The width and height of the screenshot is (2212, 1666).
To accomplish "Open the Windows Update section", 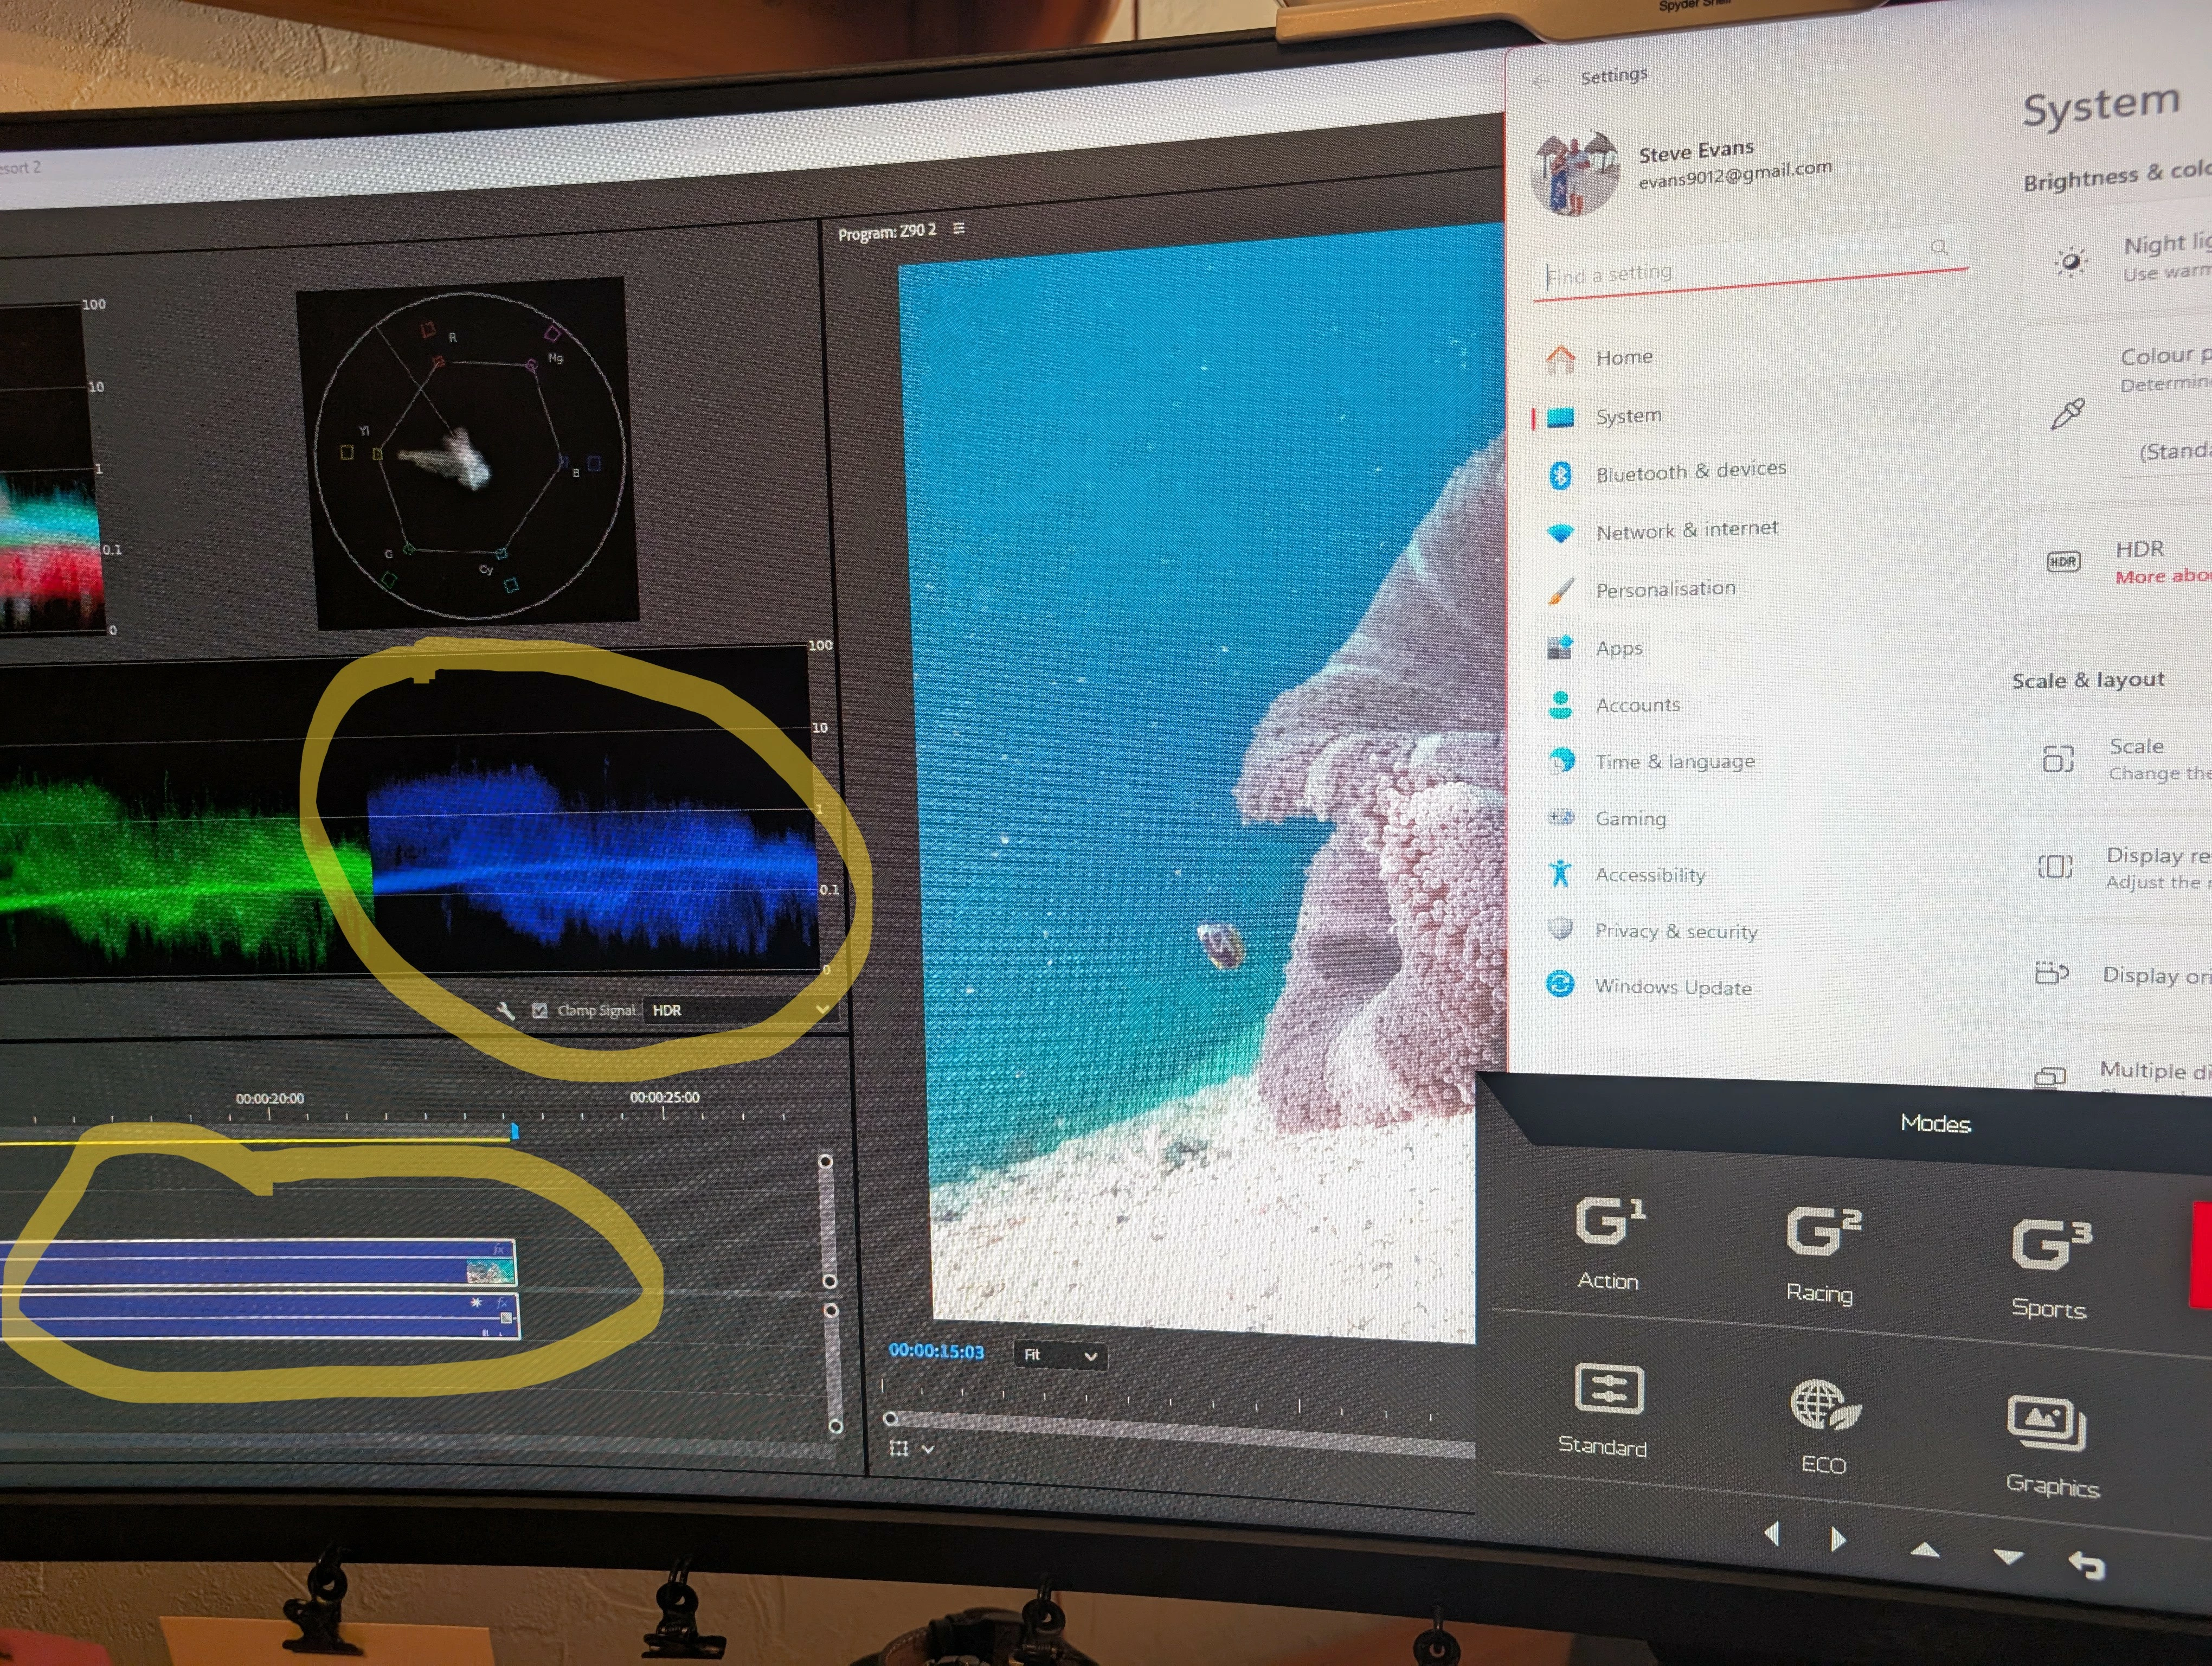I will point(1672,987).
